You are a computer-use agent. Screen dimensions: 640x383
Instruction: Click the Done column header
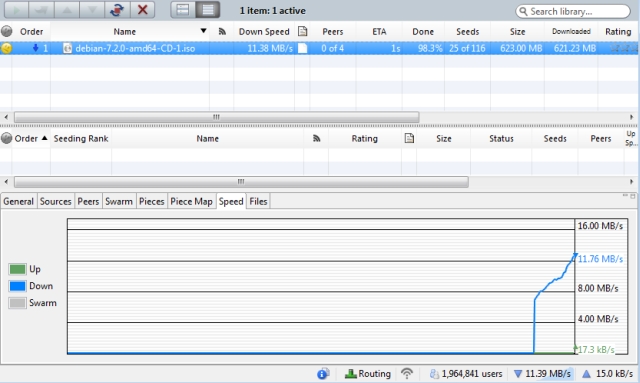pos(423,32)
